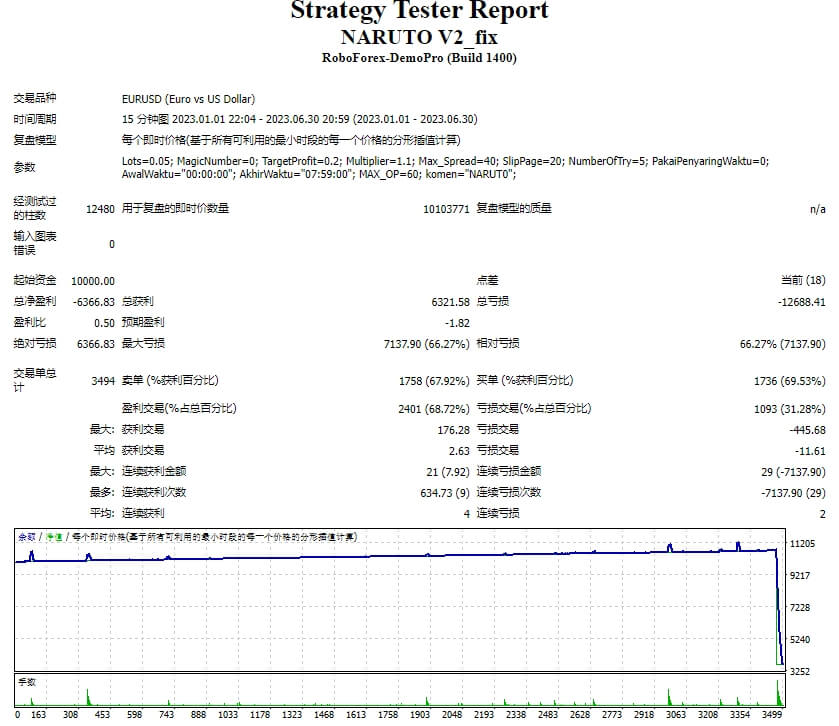Viewport: 839px width, 726px height.
Task: Click the initial deposit value 10000.00
Action: click(93, 281)
